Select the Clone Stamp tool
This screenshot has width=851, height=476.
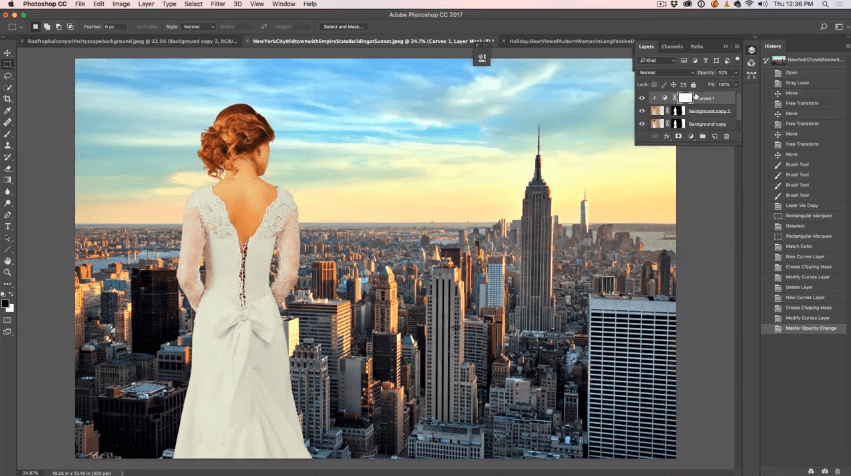point(8,145)
